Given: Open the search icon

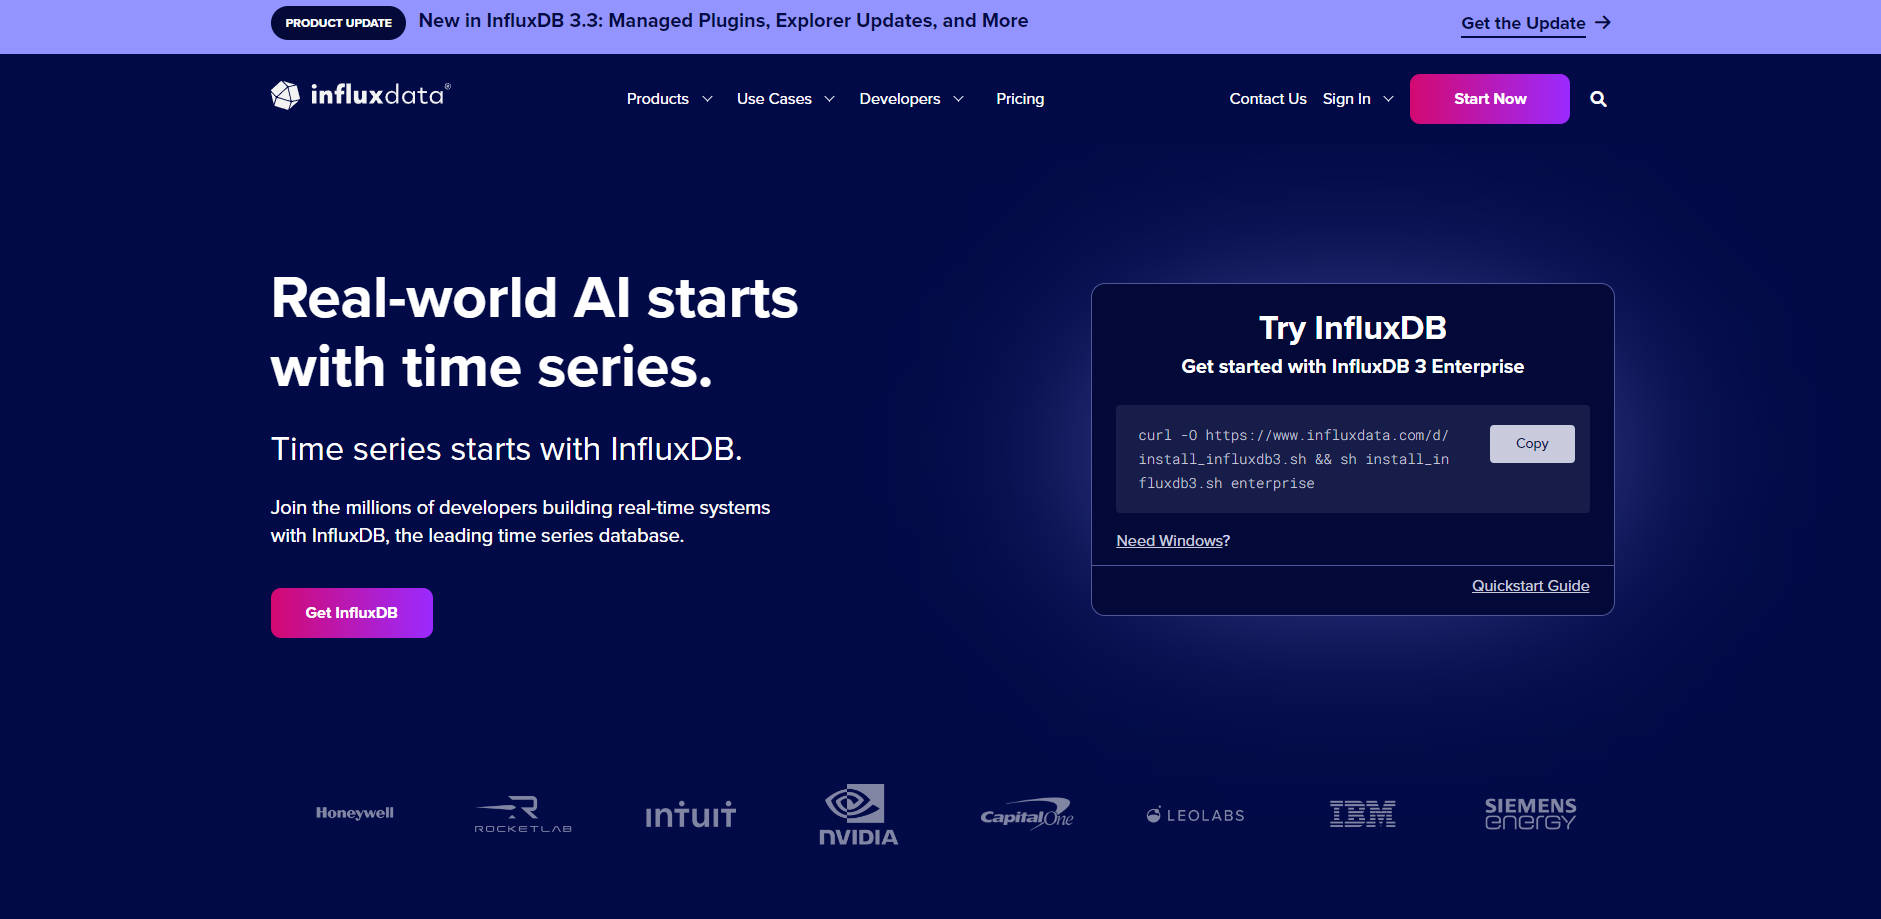Looking at the screenshot, I should [1598, 99].
